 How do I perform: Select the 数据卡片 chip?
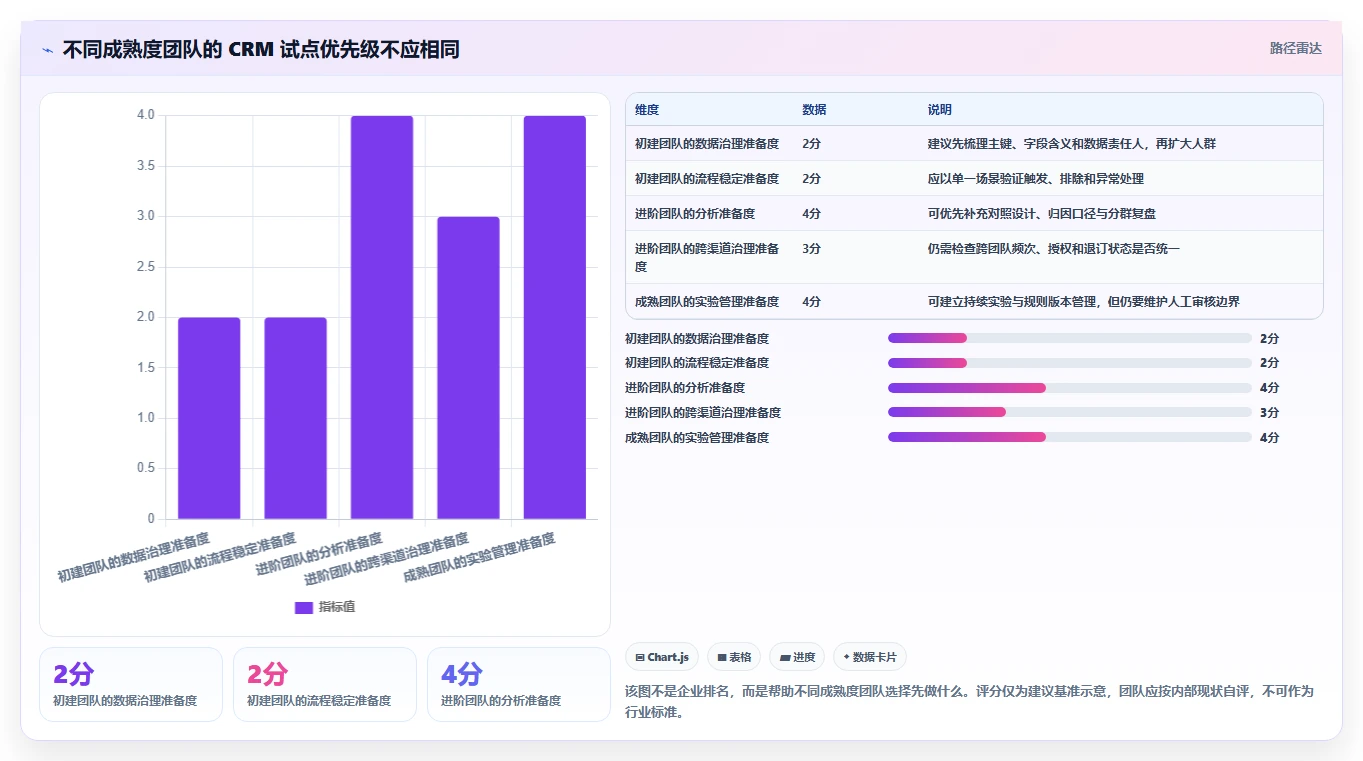pos(870,657)
